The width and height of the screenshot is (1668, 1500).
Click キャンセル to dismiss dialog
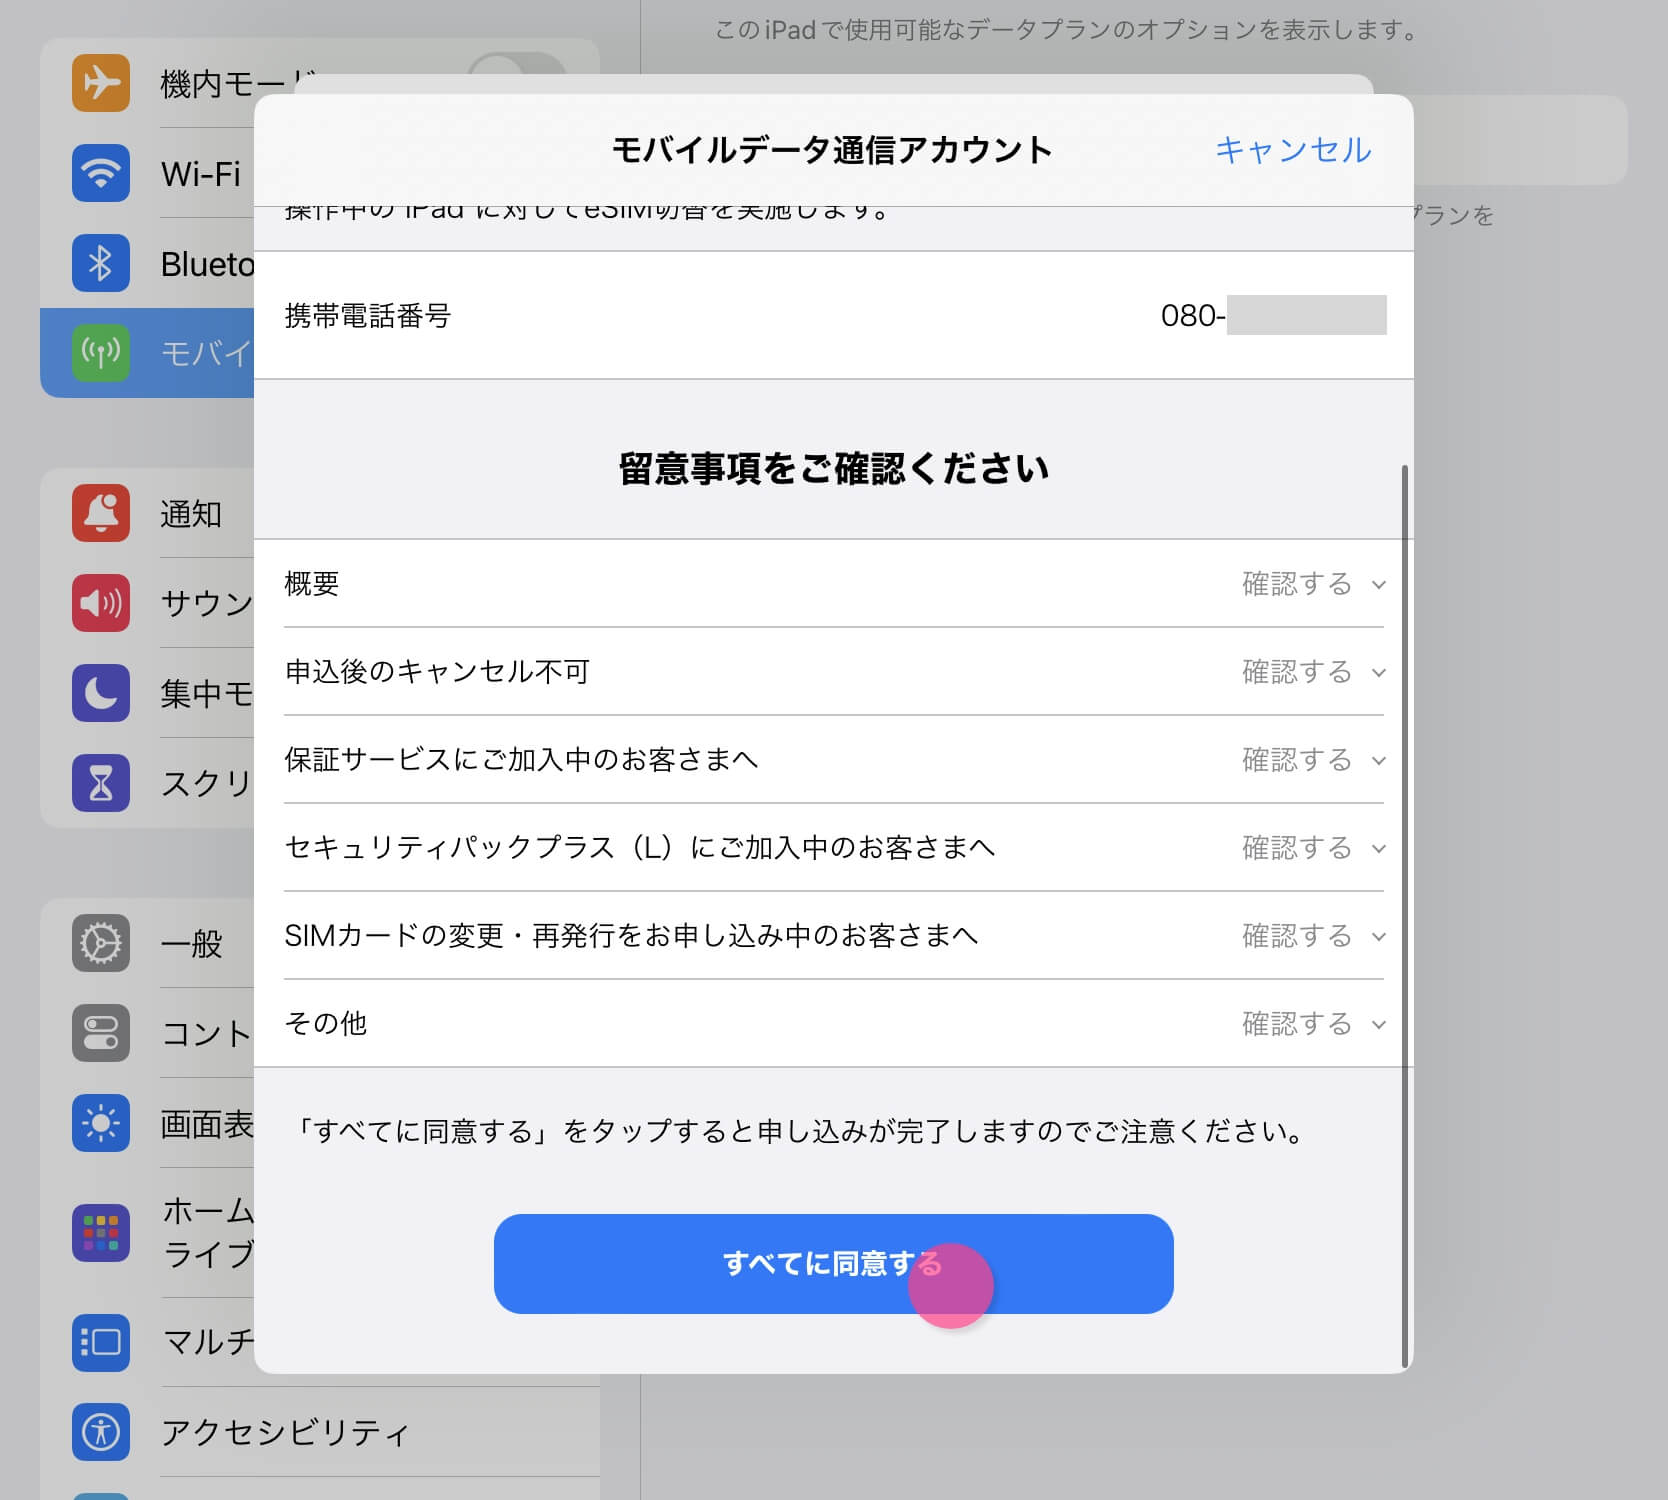coord(1292,150)
